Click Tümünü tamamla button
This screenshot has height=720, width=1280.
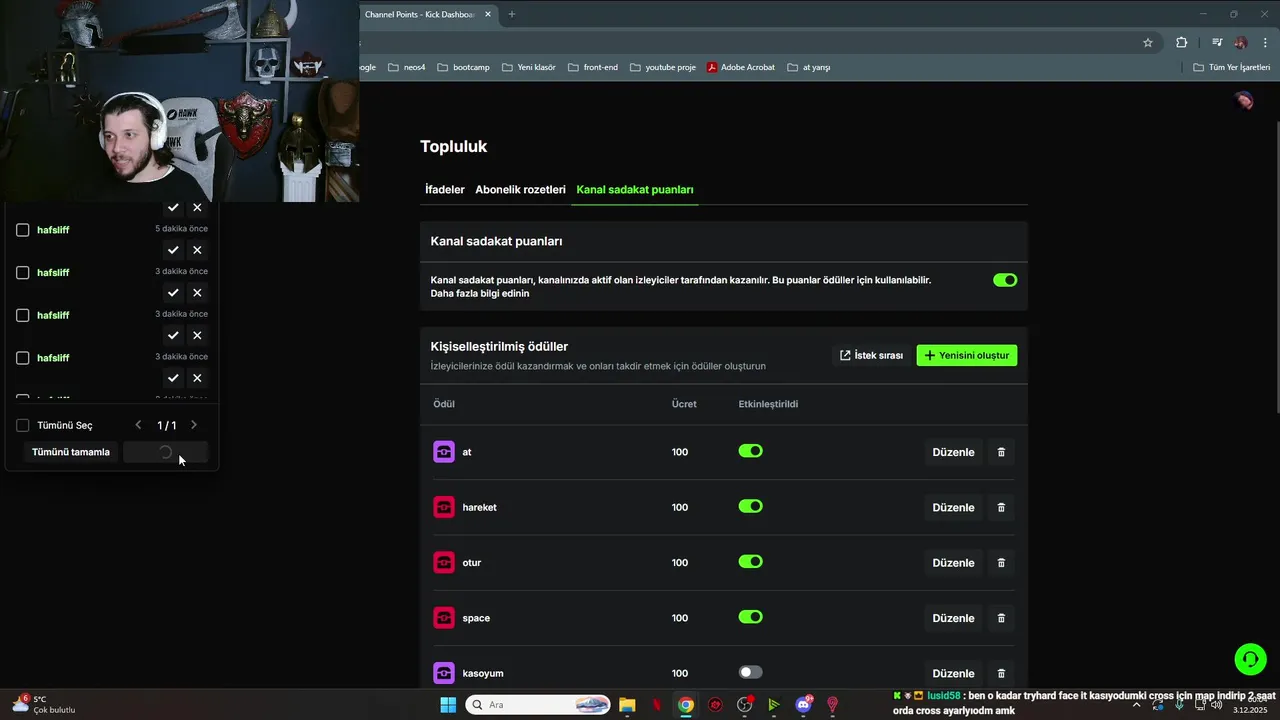(x=71, y=452)
